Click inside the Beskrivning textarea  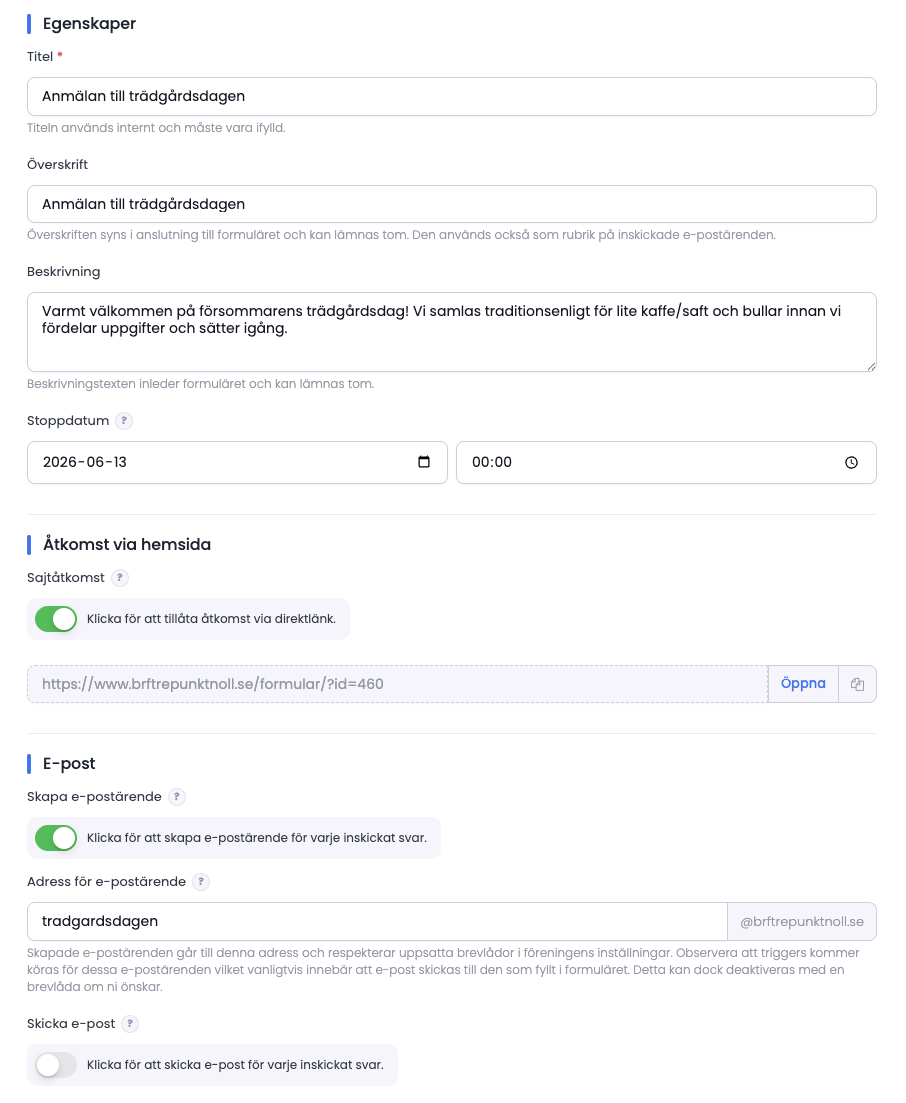click(x=452, y=332)
